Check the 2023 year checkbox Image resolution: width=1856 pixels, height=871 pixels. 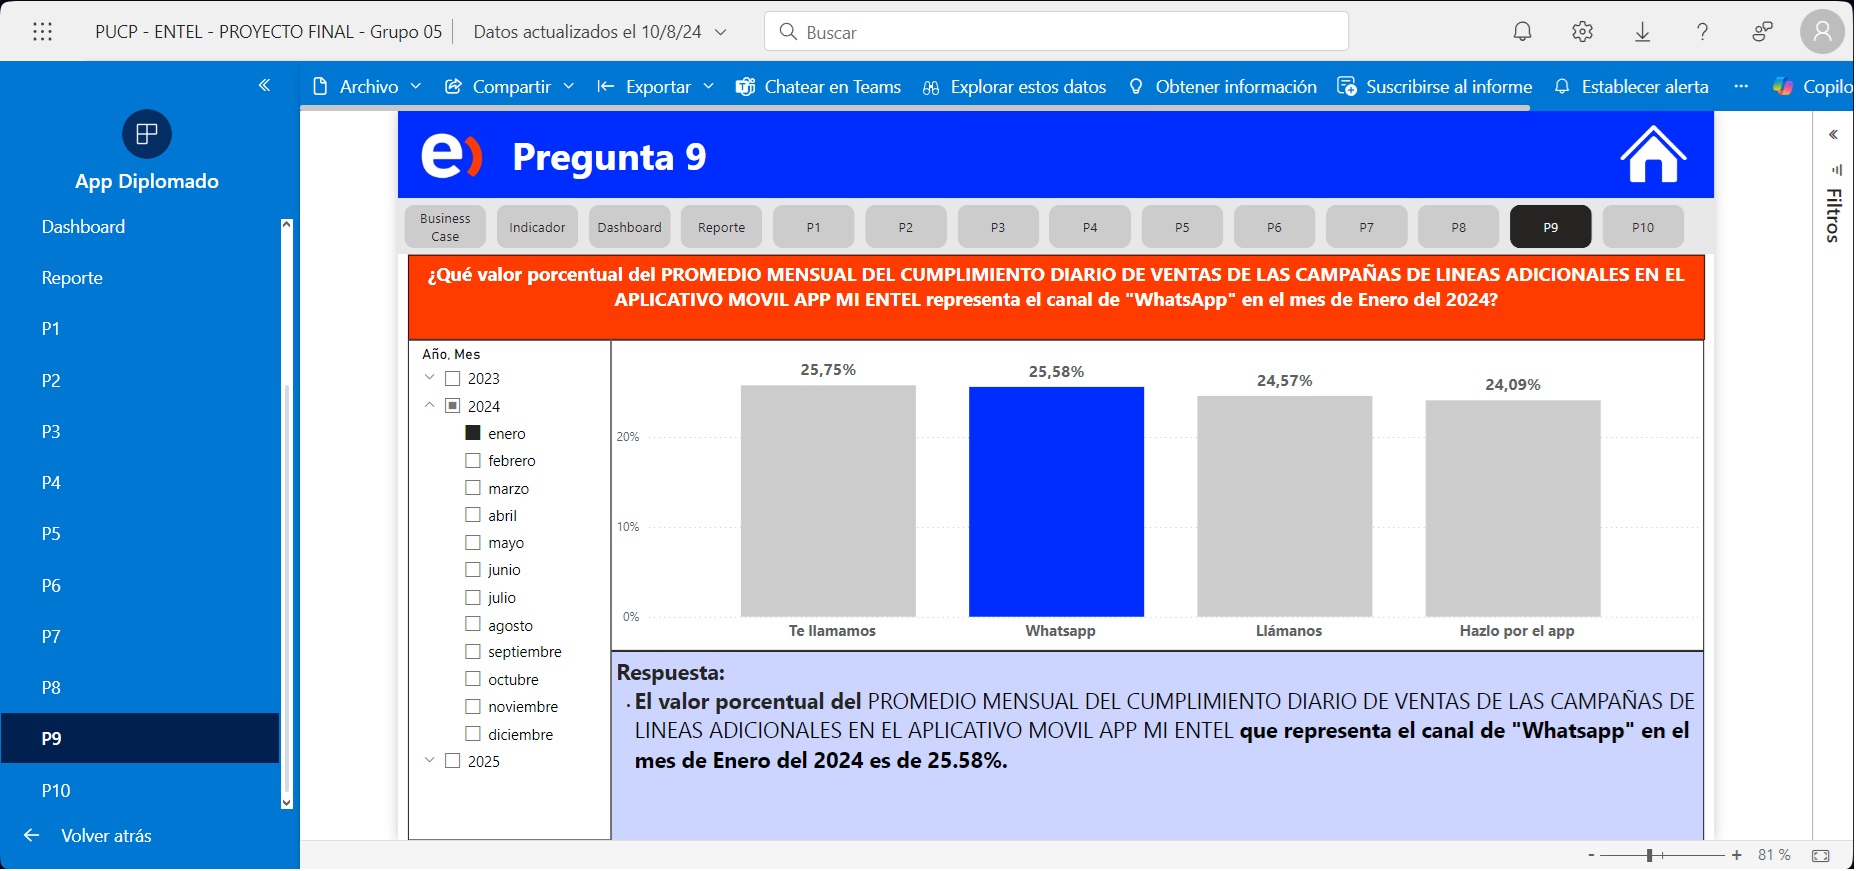coord(453,379)
